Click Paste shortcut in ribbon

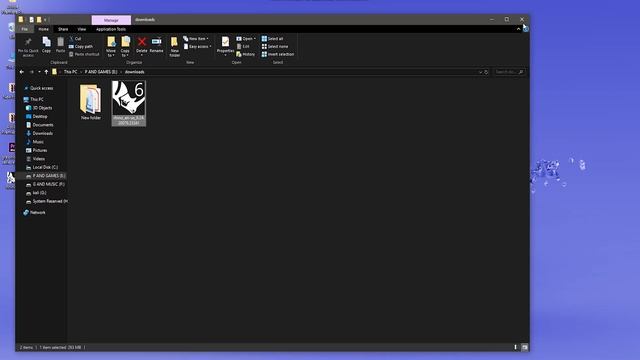tap(84, 54)
